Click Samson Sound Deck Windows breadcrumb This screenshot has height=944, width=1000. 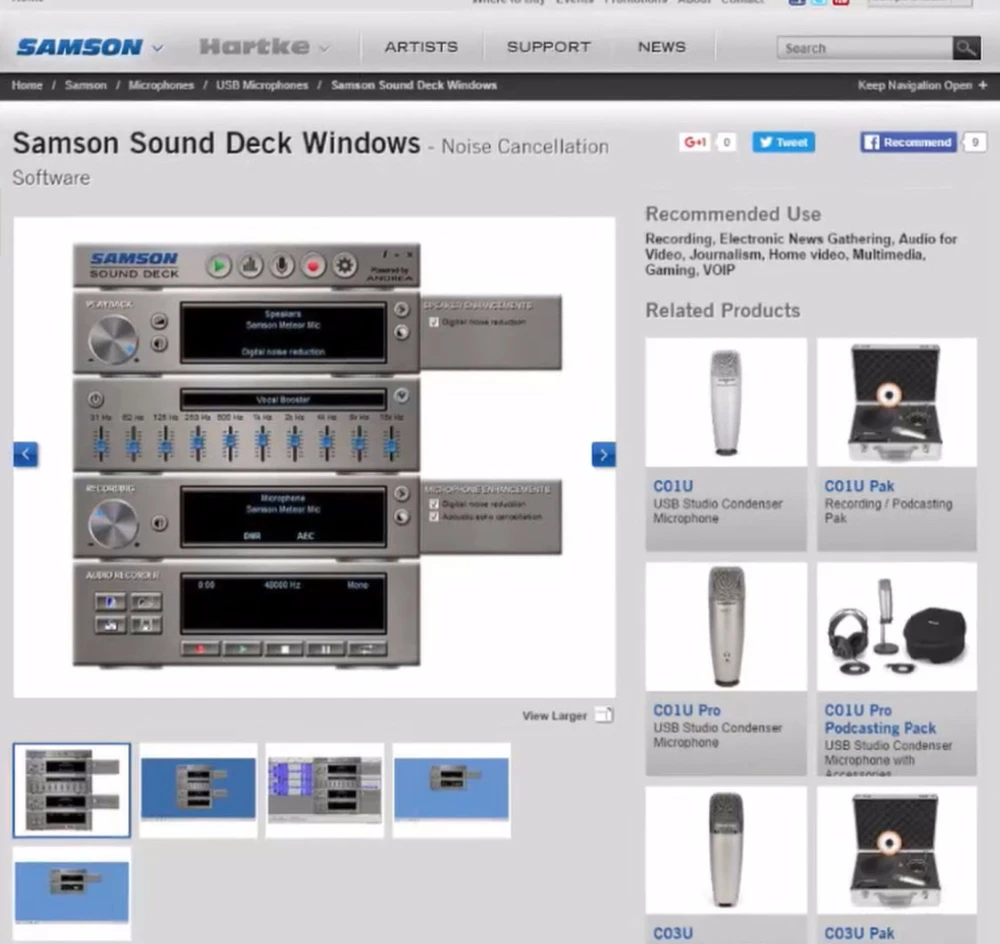click(x=414, y=85)
